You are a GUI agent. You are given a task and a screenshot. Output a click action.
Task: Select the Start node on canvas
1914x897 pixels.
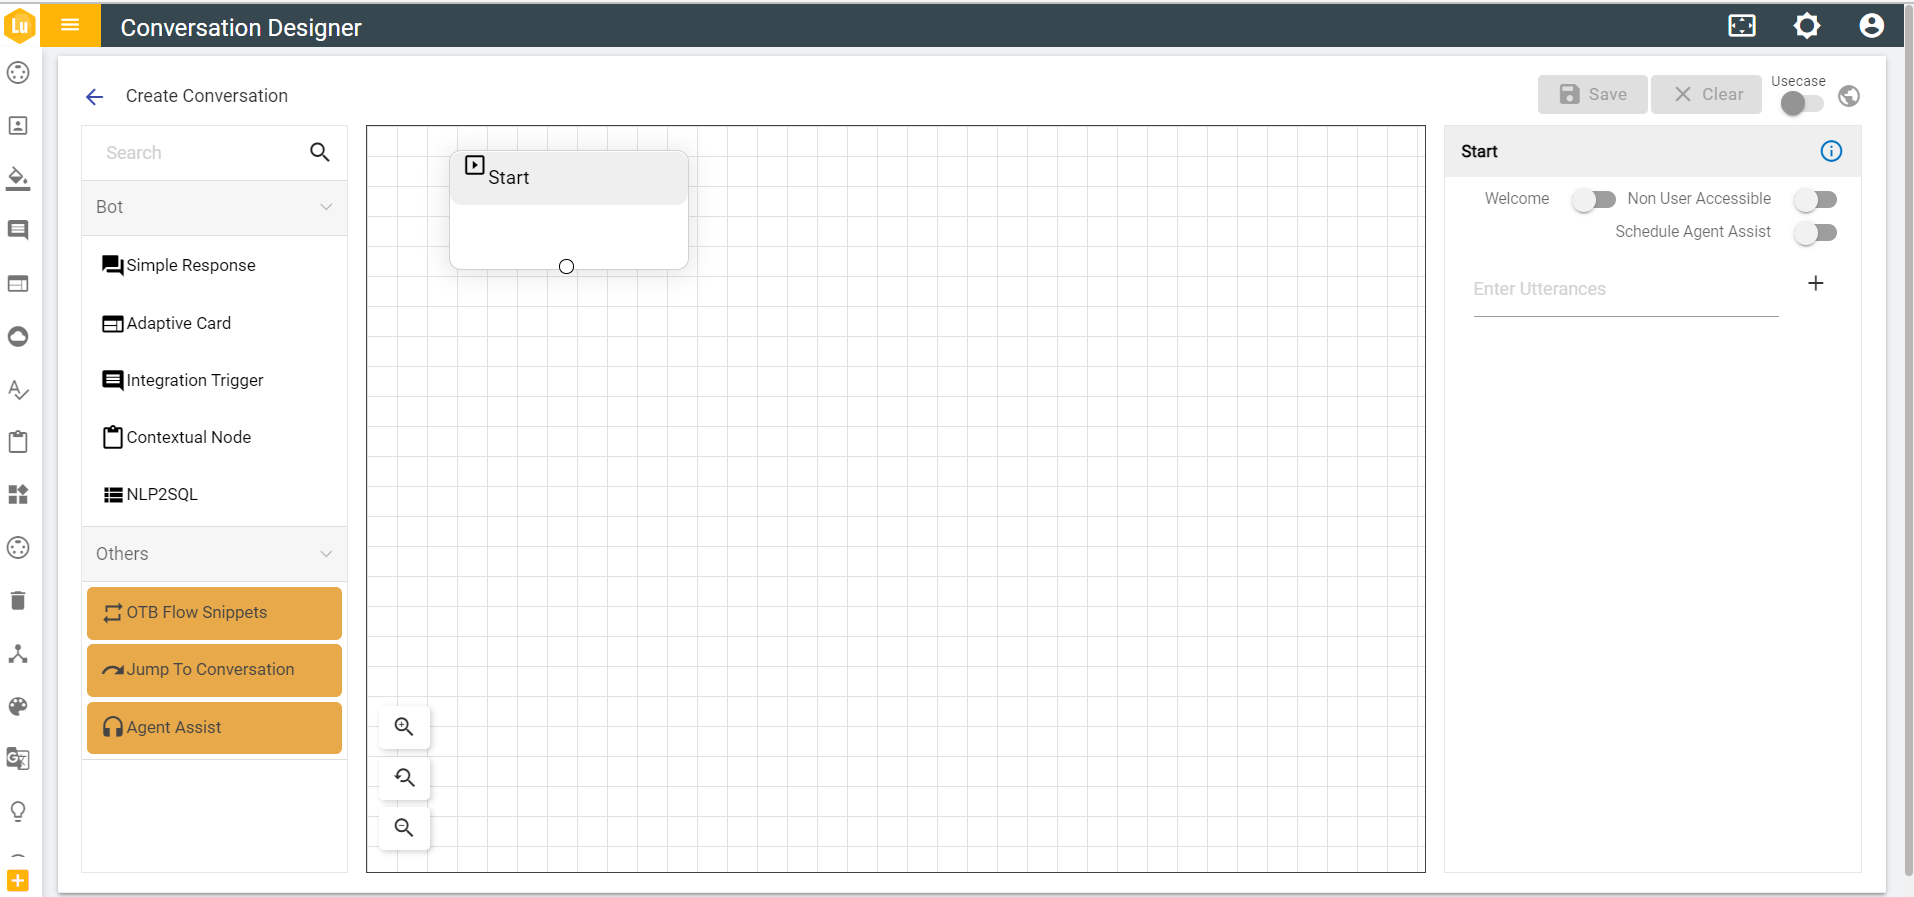tap(569, 210)
